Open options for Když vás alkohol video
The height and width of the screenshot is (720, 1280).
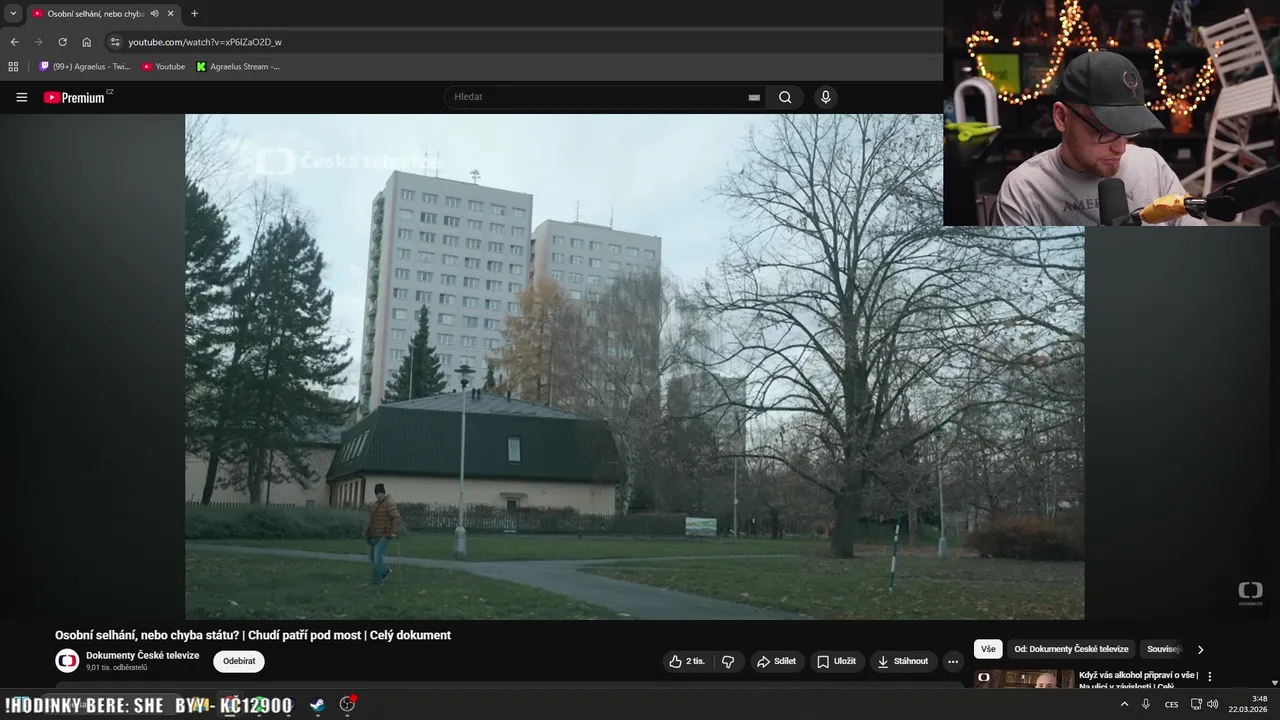[x=1209, y=677]
